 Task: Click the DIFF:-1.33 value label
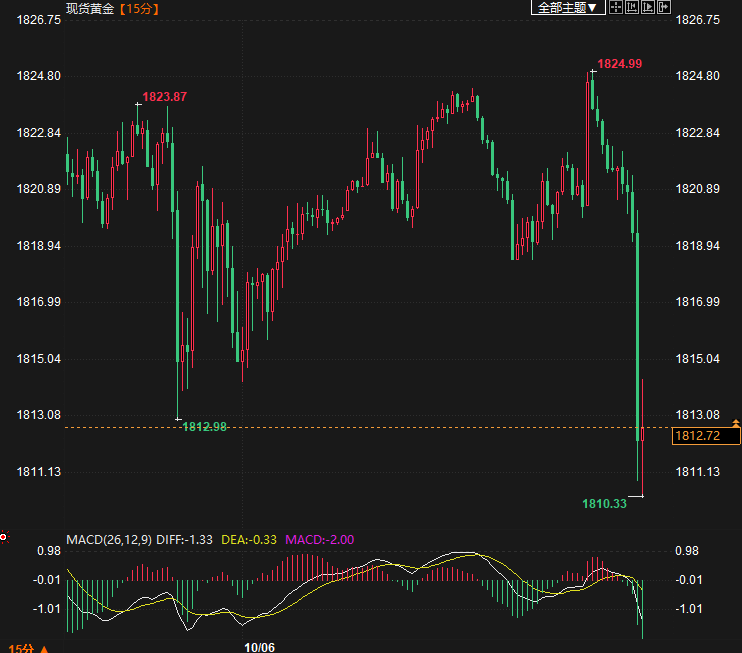pyautogui.click(x=185, y=540)
